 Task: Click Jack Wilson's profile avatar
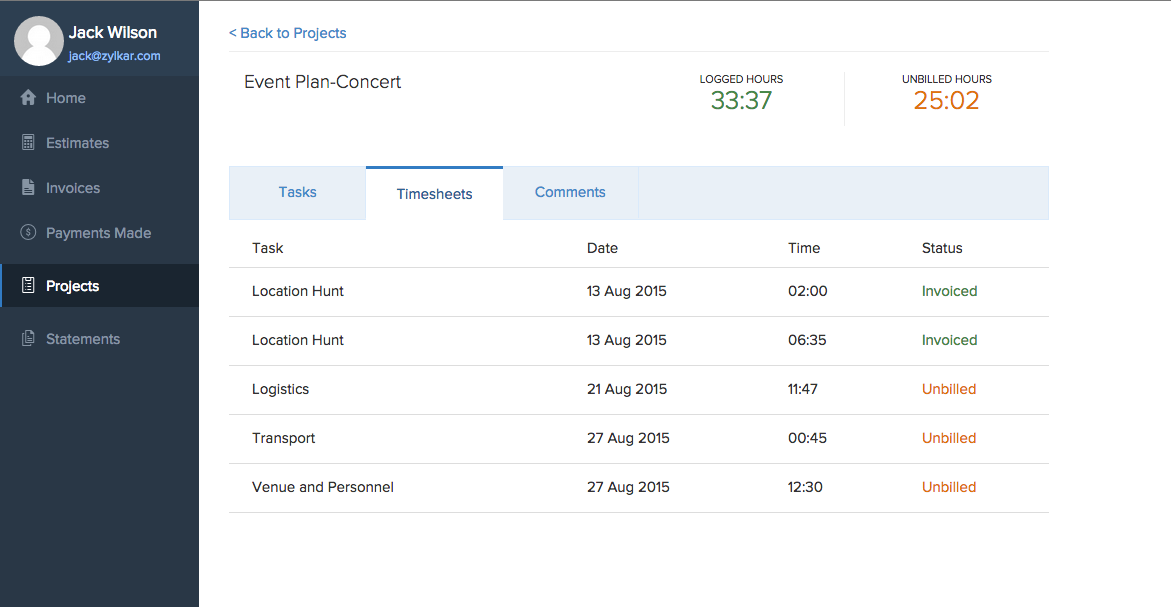tap(38, 42)
